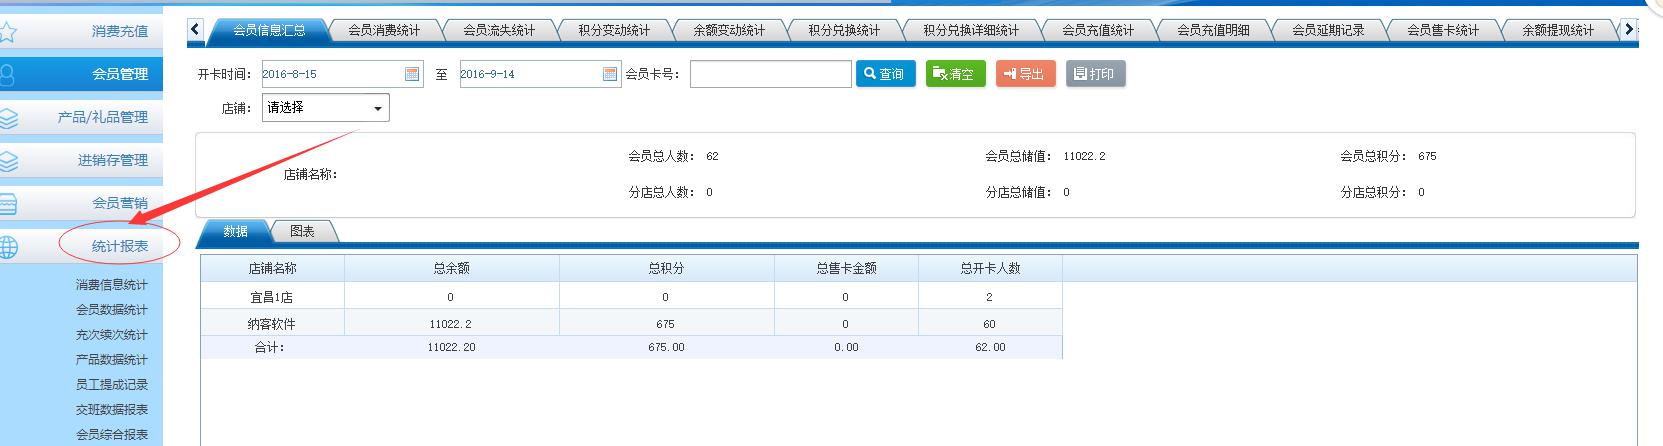Click the 查询 search button

pos(885,74)
